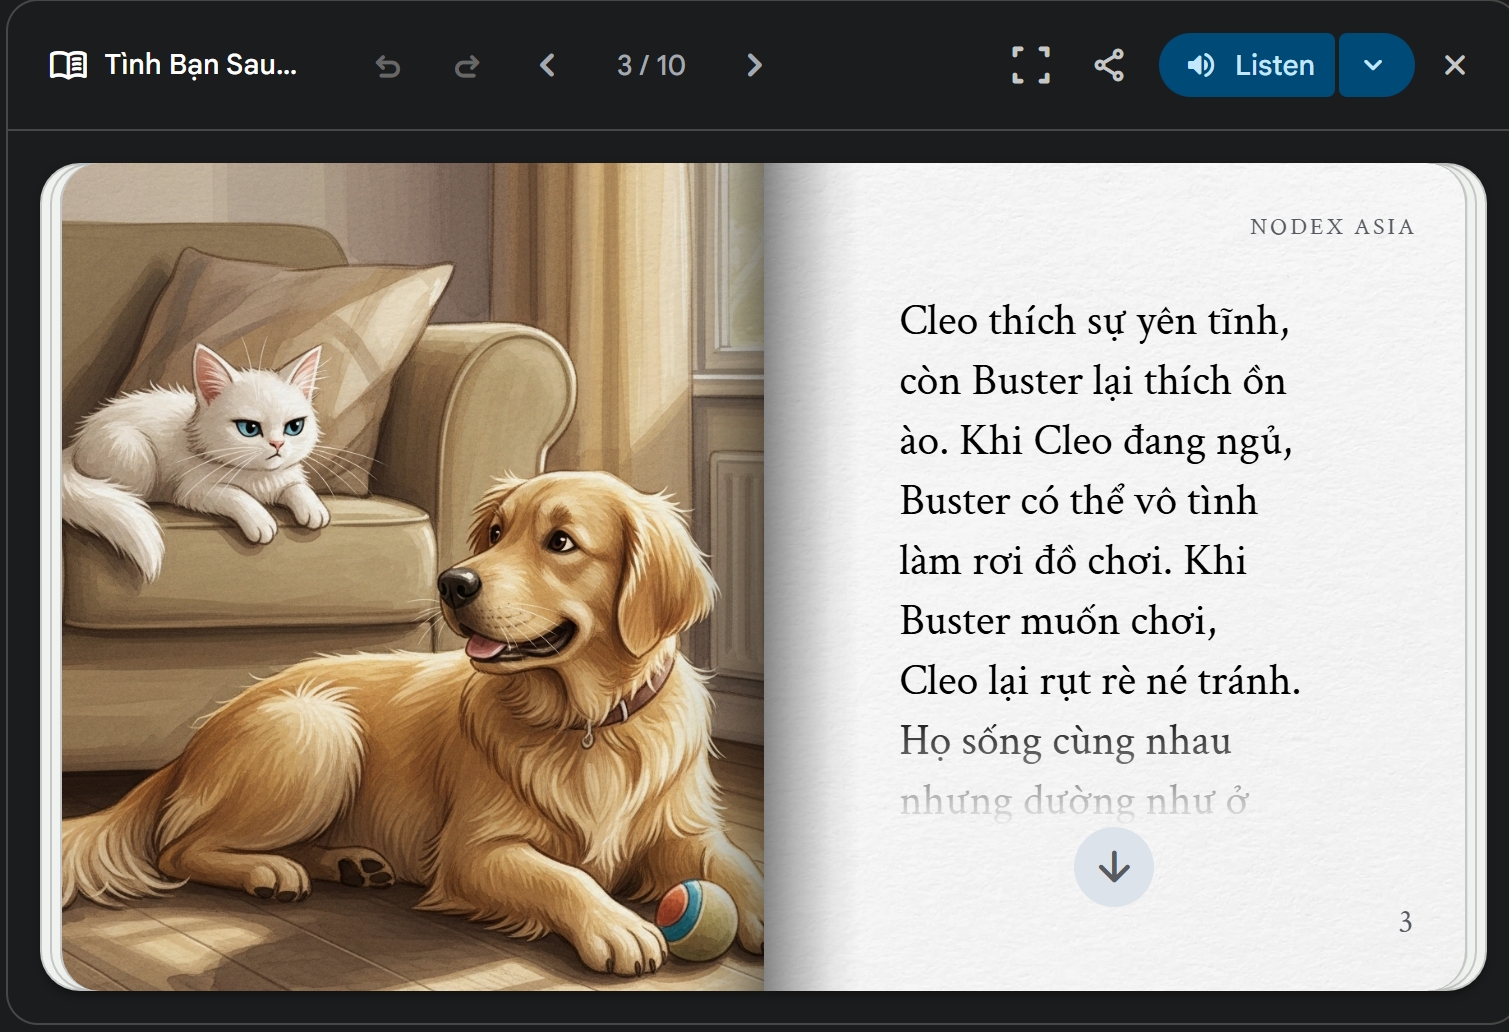The image size is (1509, 1032).
Task: Click the open book icon beside the title
Action: pos(68,65)
